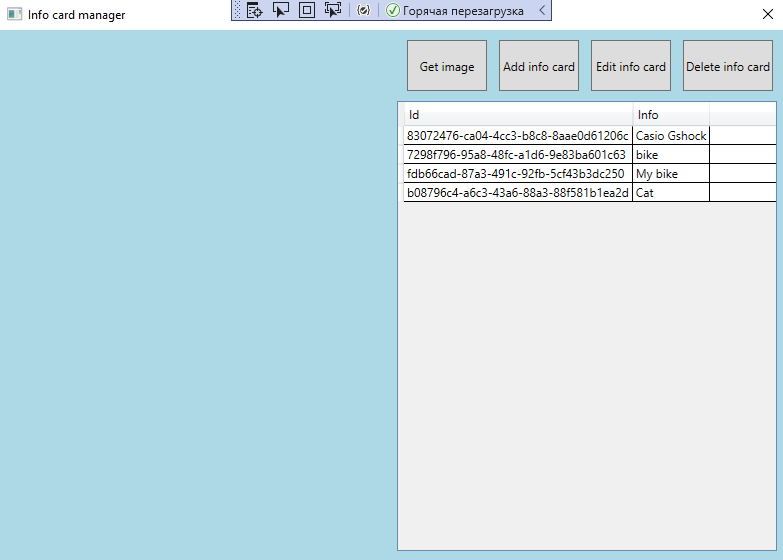Click the Горячая перезагрузка label

click(463, 10)
